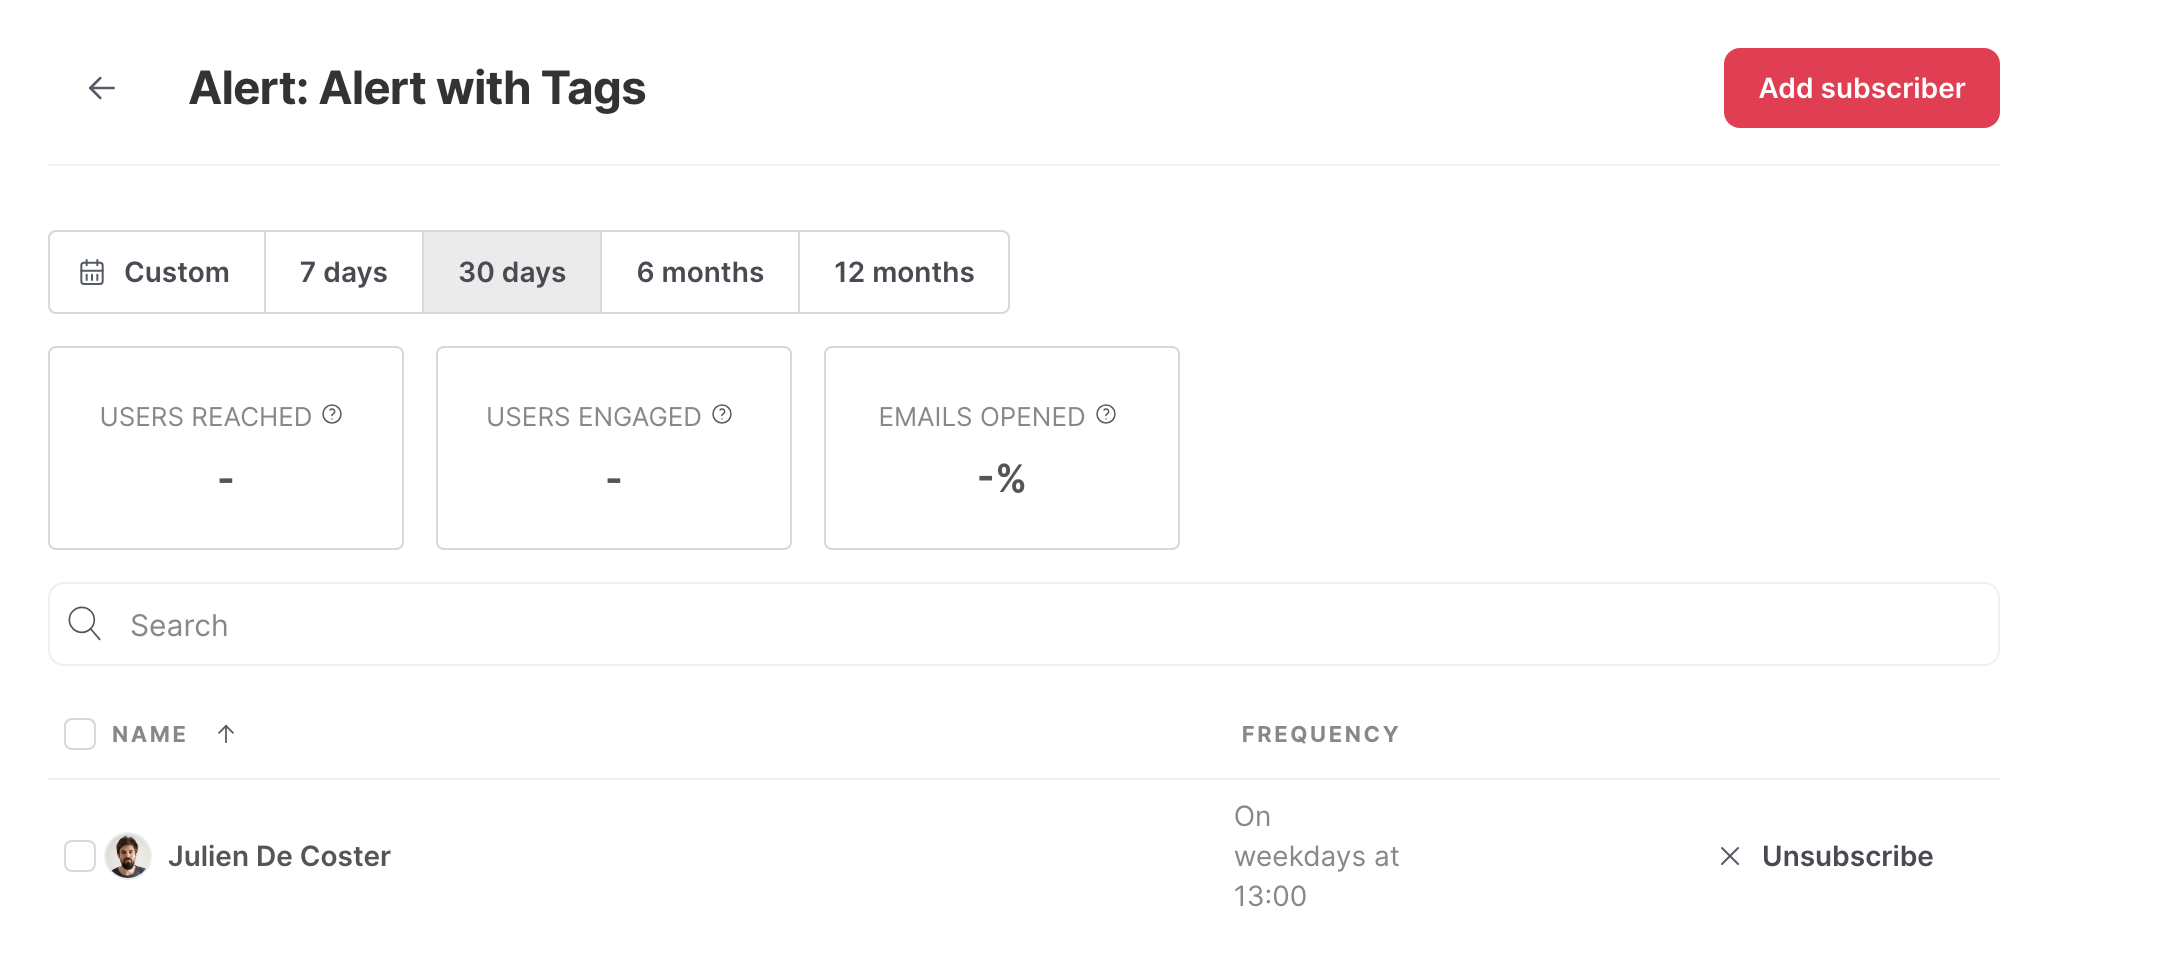The width and height of the screenshot is (2164, 980).
Task: Go back using the left arrow icon
Action: [x=102, y=88]
